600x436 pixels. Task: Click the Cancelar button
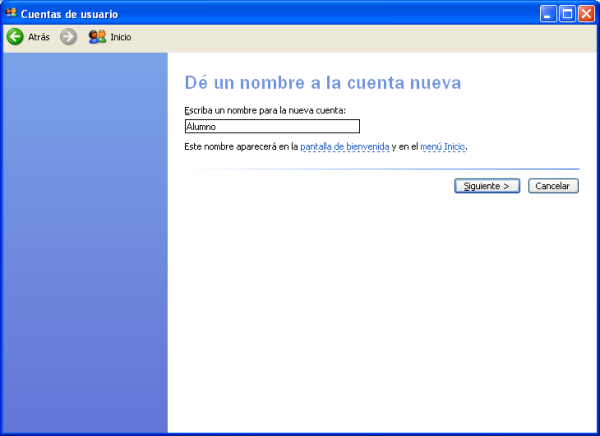(x=553, y=186)
